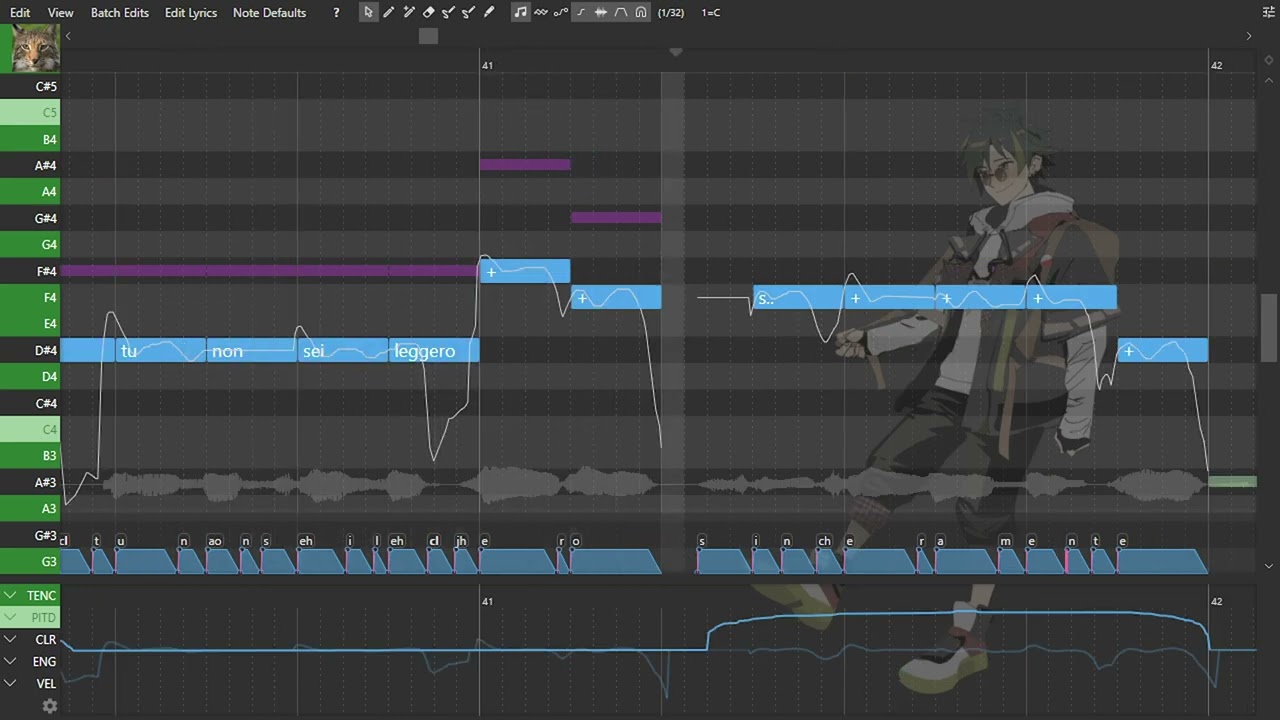This screenshot has width=1280, height=720.
Task: Toggle pitch curve points icon
Action: [561, 13]
